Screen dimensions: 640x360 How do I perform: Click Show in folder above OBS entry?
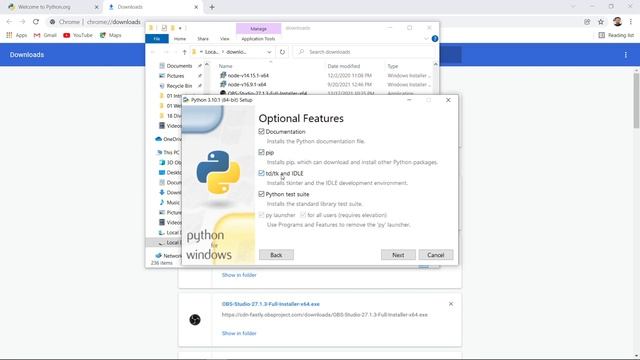[239, 275]
